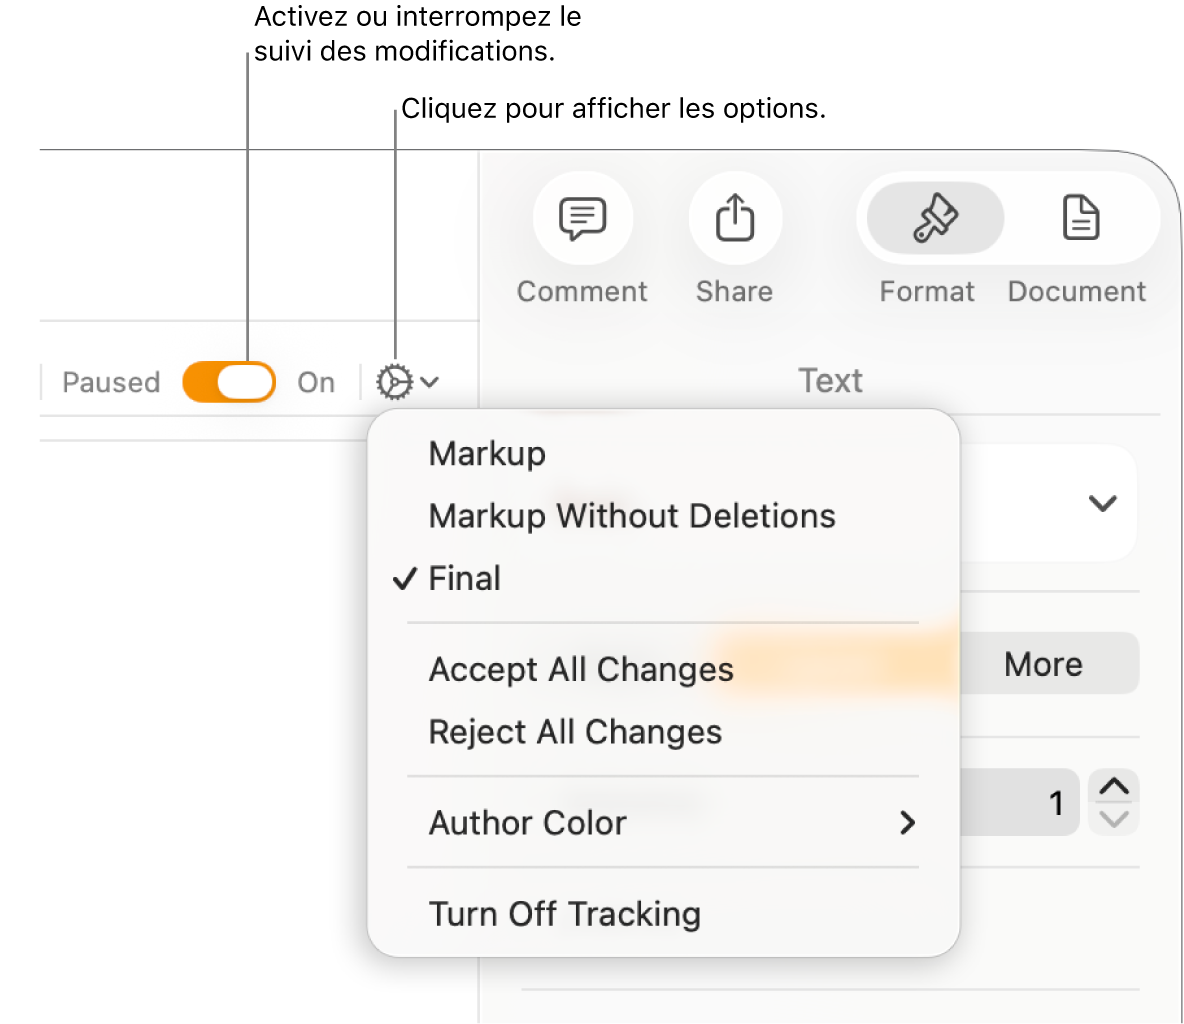
Task: Click the tracking options gear icon
Action: pyautogui.click(x=393, y=381)
